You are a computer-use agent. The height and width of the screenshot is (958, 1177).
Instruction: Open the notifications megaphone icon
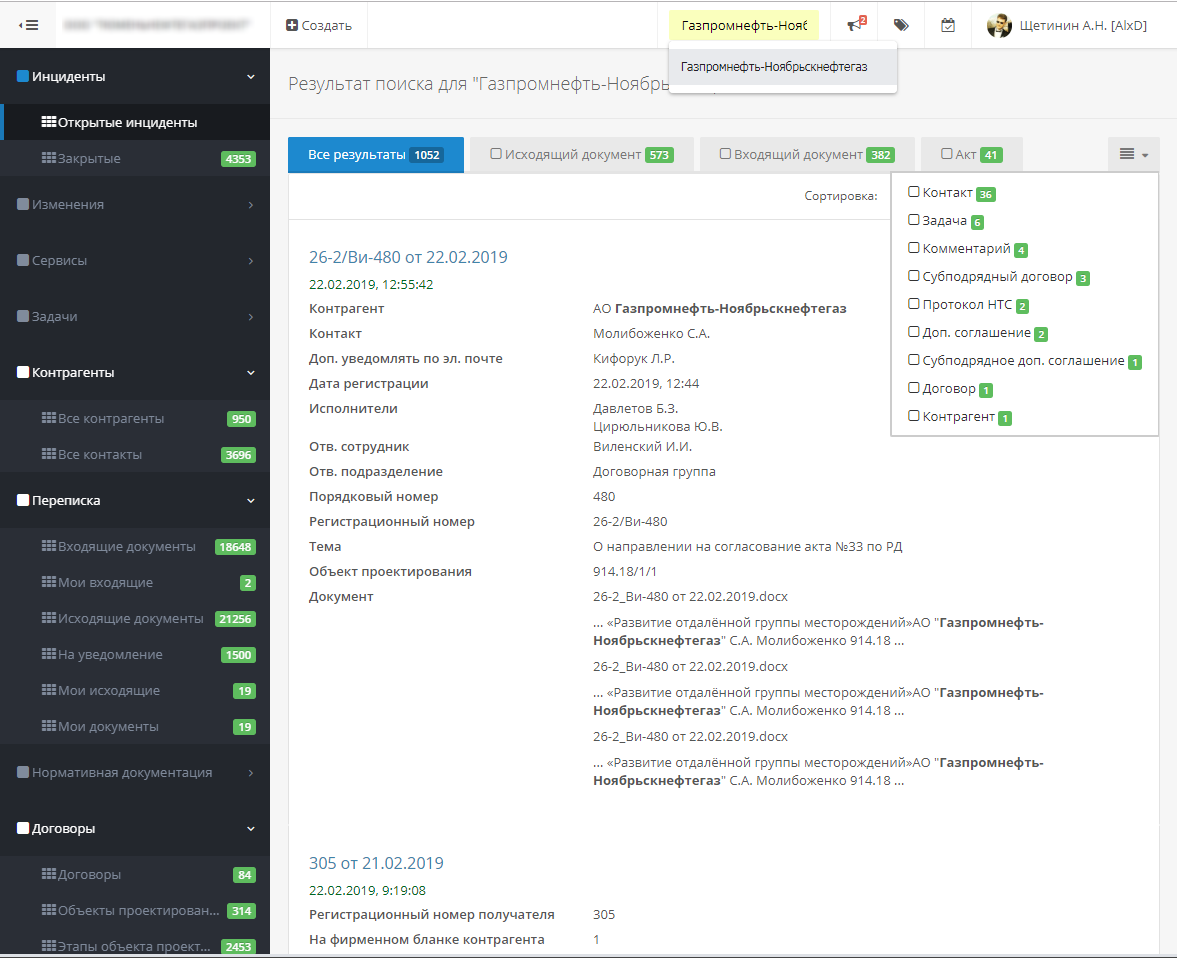pyautogui.click(x=856, y=25)
